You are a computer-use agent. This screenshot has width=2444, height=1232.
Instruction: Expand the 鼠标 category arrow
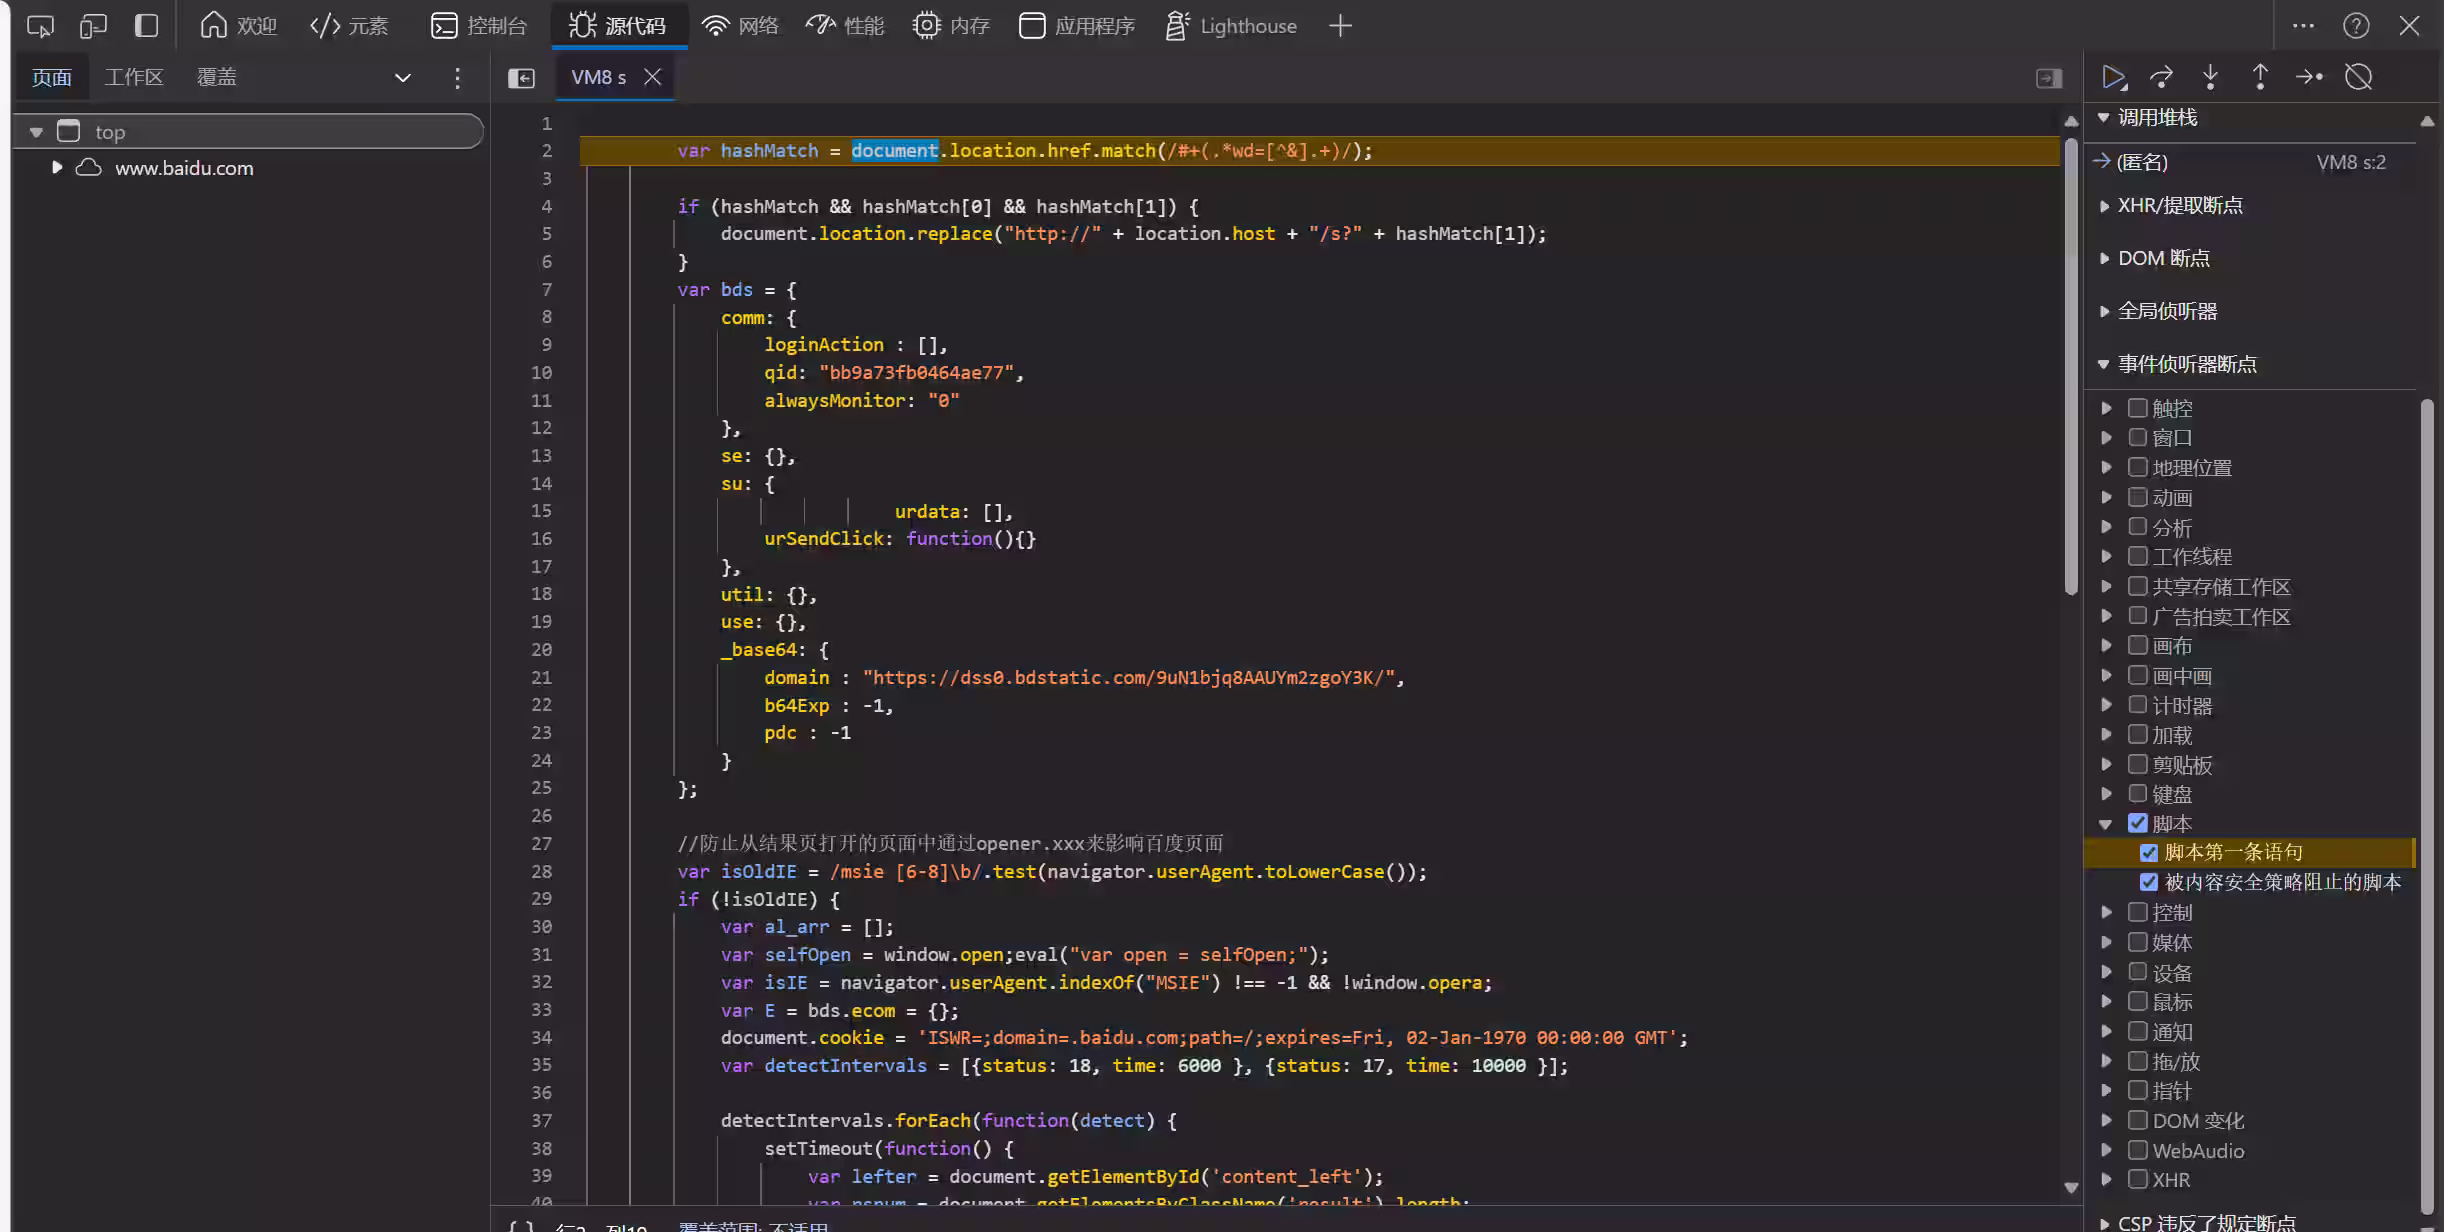[2106, 1002]
